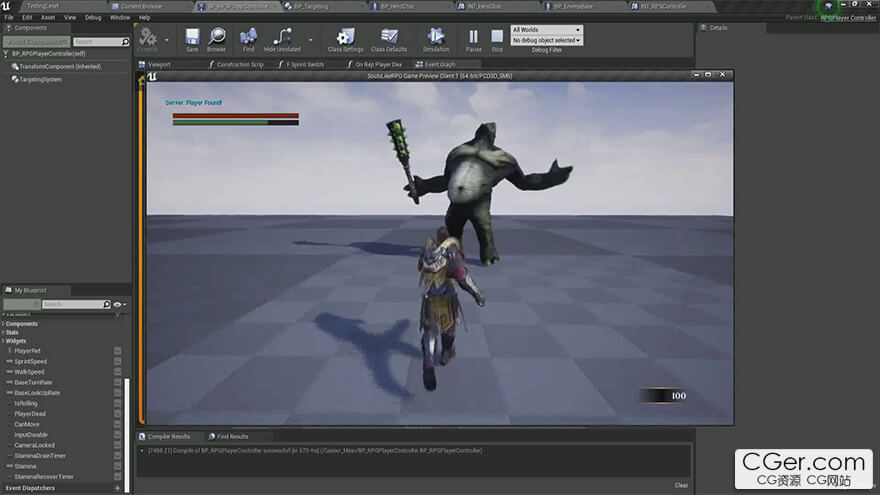Click the Unreal logo in preview window title
This screenshot has width=880, height=495.
152,76
